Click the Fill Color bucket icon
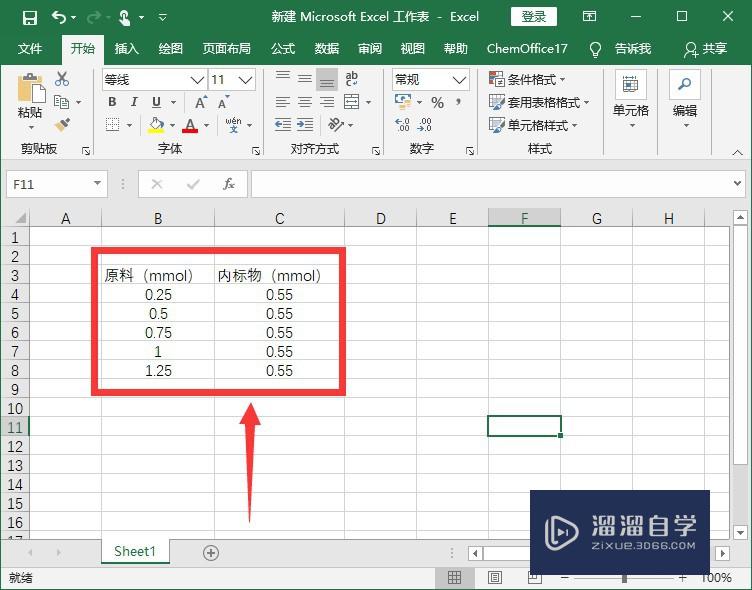This screenshot has height=590, width=752. (x=156, y=125)
